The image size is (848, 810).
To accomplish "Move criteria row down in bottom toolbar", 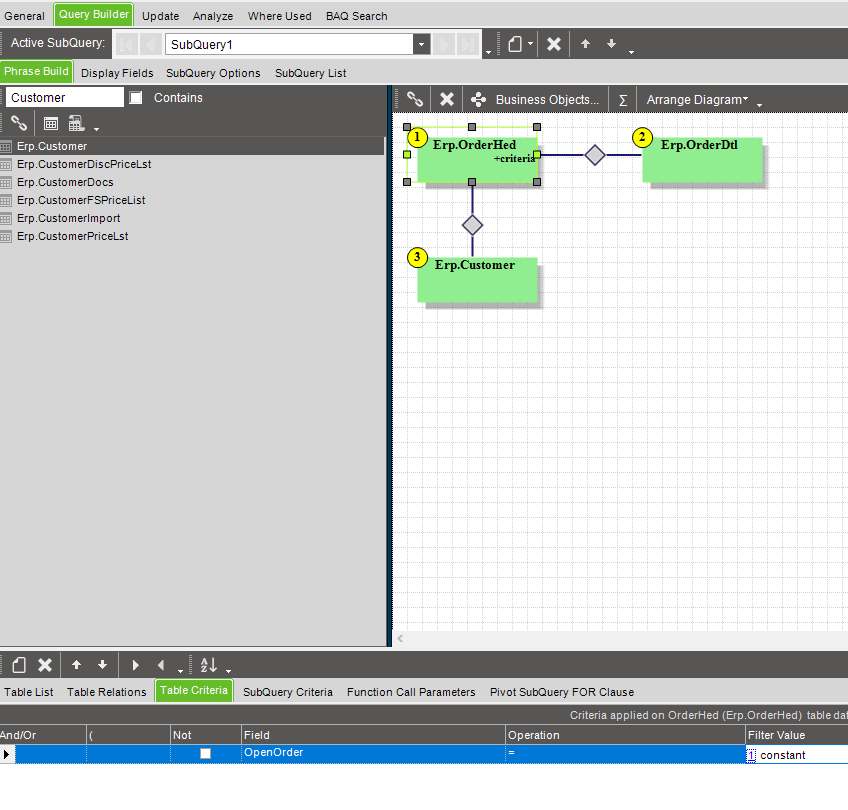I will tap(102, 665).
